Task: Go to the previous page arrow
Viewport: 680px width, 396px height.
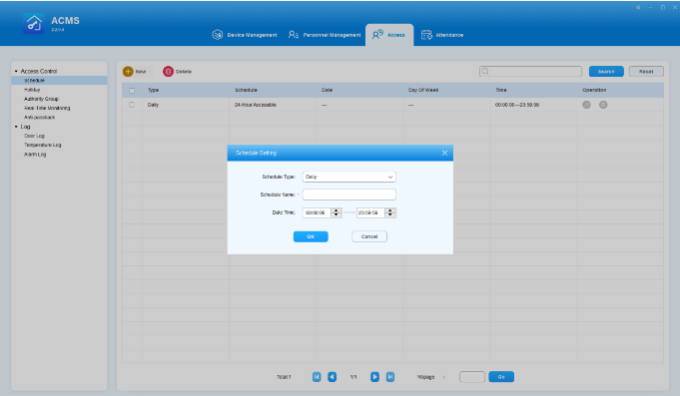Action: click(x=332, y=377)
